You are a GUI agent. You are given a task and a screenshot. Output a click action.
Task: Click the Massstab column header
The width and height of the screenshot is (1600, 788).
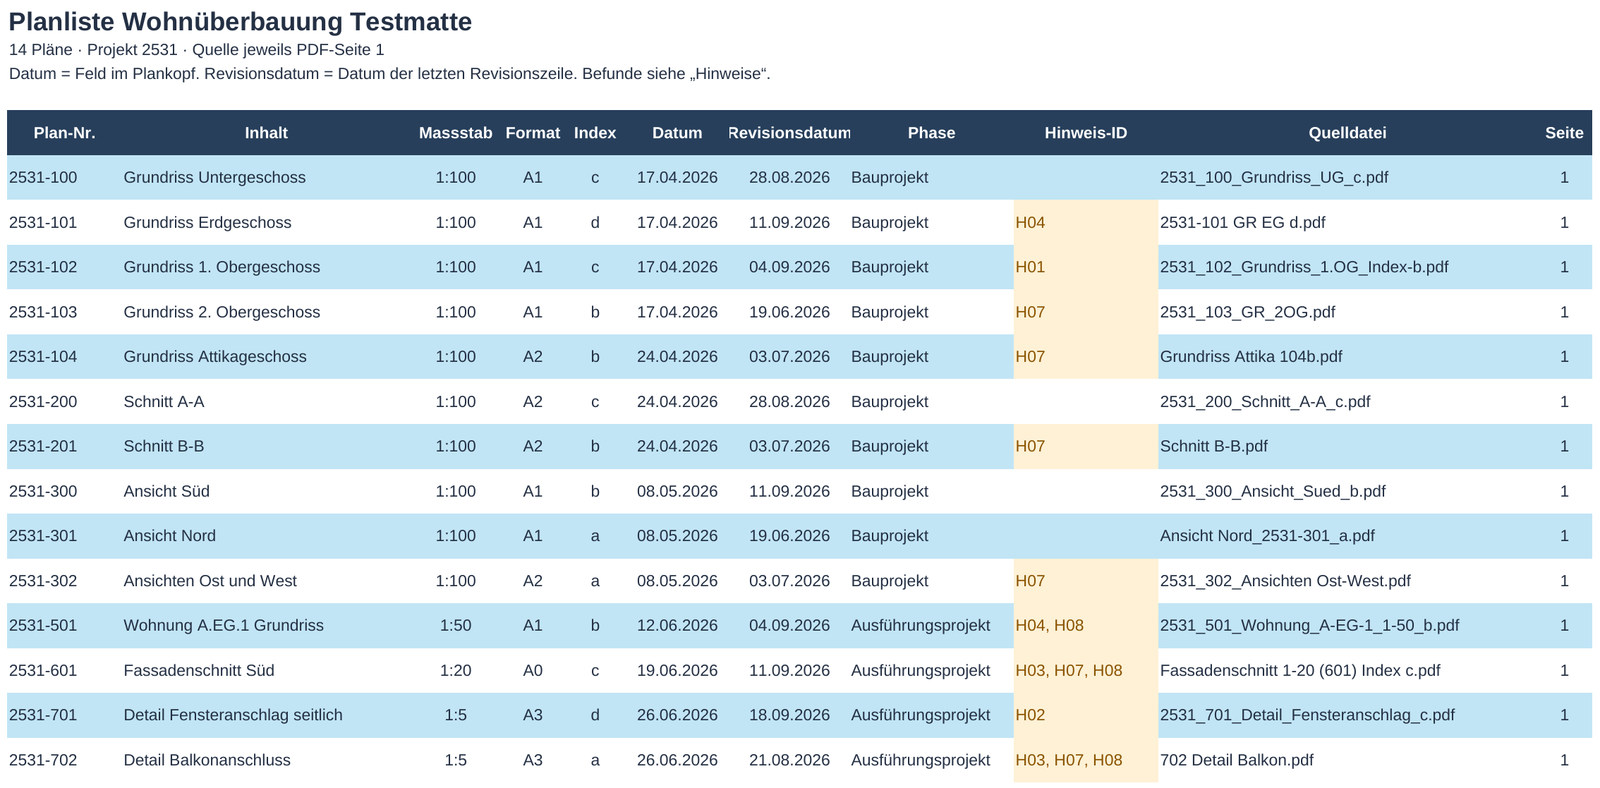[x=456, y=133]
